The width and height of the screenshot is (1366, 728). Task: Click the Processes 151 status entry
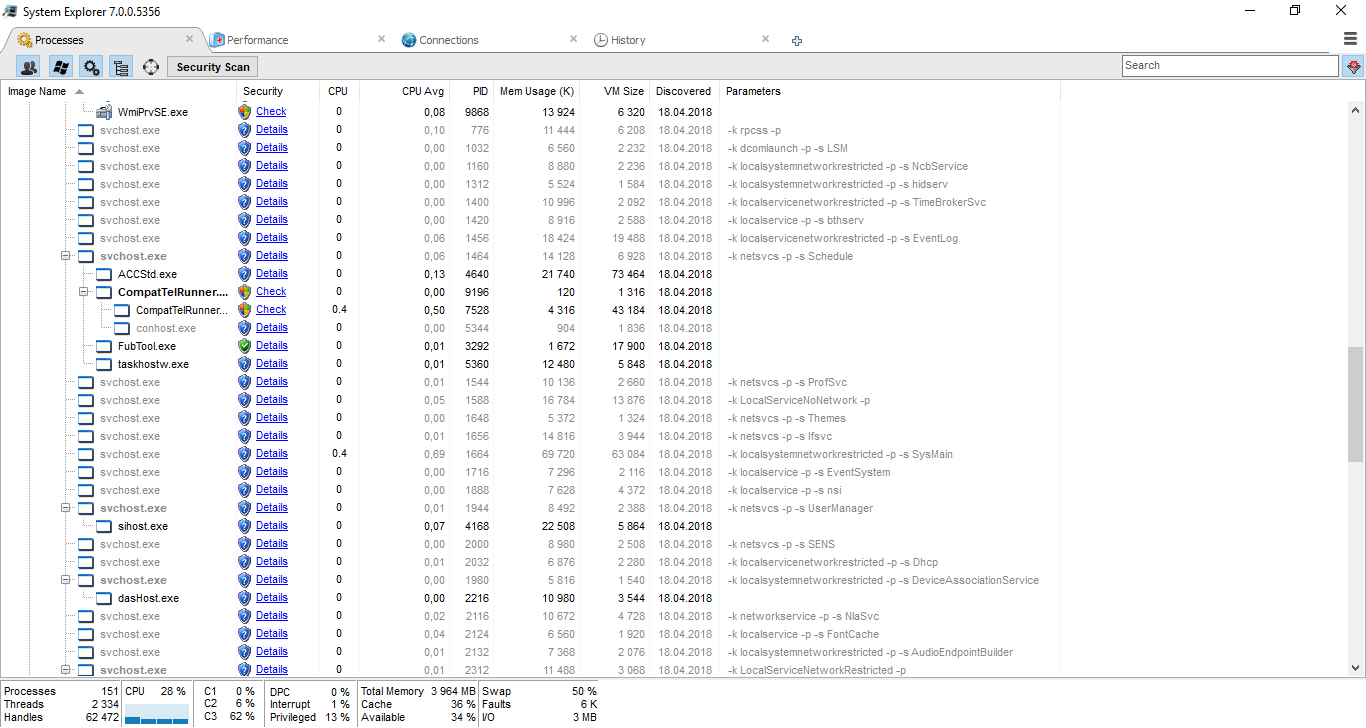61,691
